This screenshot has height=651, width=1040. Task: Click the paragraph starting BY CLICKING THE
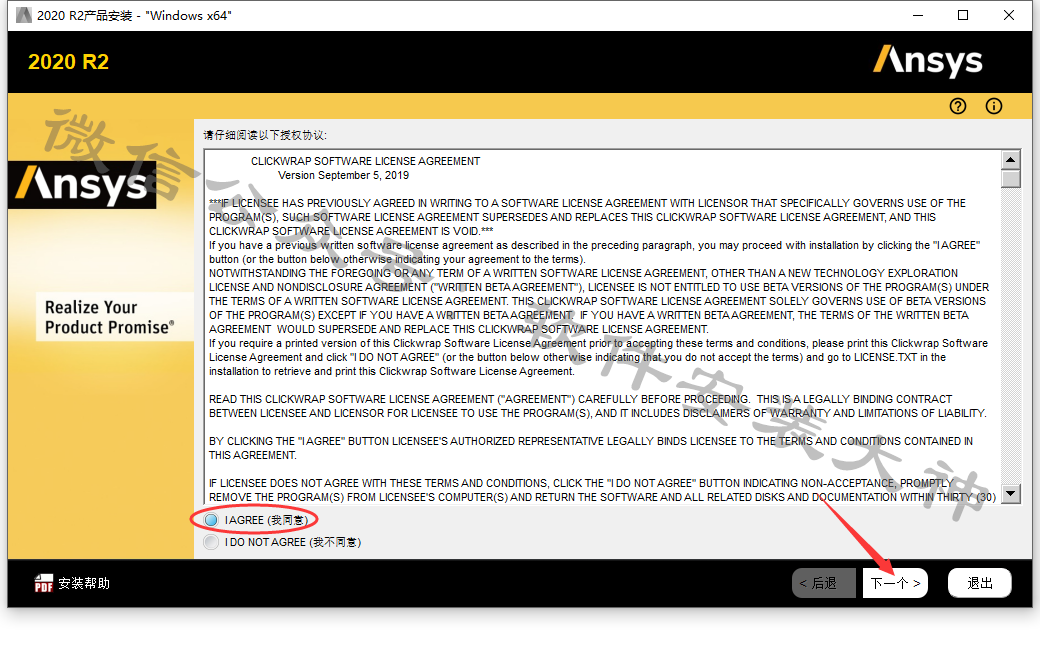coord(591,448)
